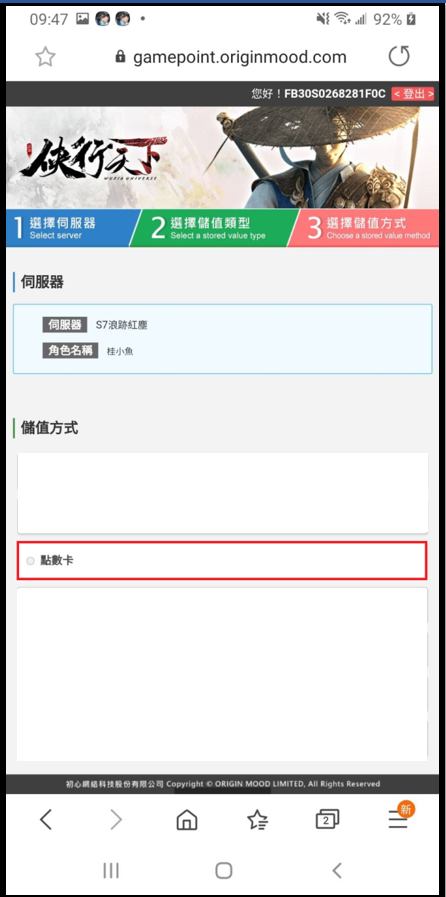
Task: Tap Android home navigation button
Action: pos(224,871)
